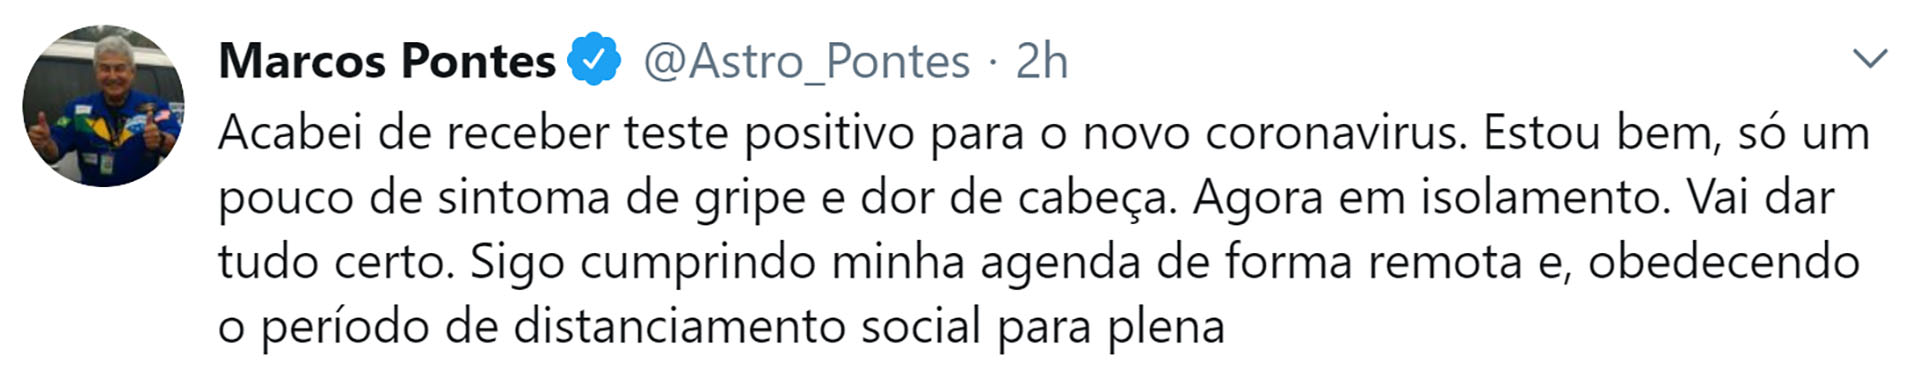
Task: Click the blue verified badge icon
Action: (x=595, y=60)
